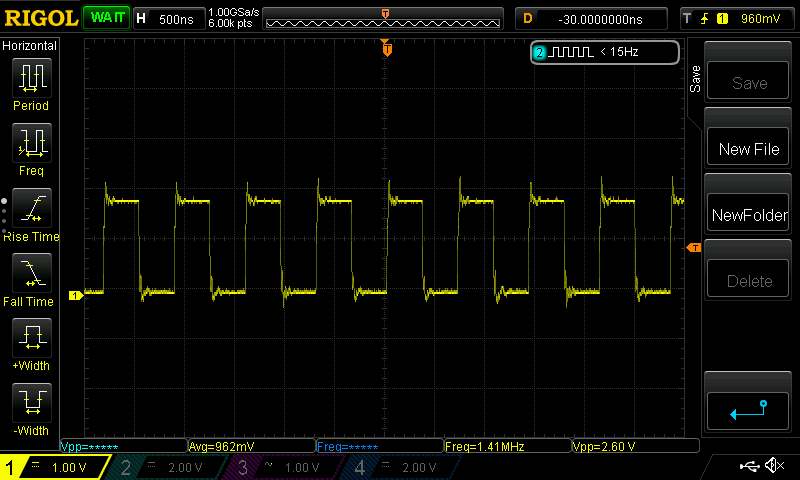Click the 1.00GSa/s sample rate text
The image size is (800, 480).
pos(234,12)
